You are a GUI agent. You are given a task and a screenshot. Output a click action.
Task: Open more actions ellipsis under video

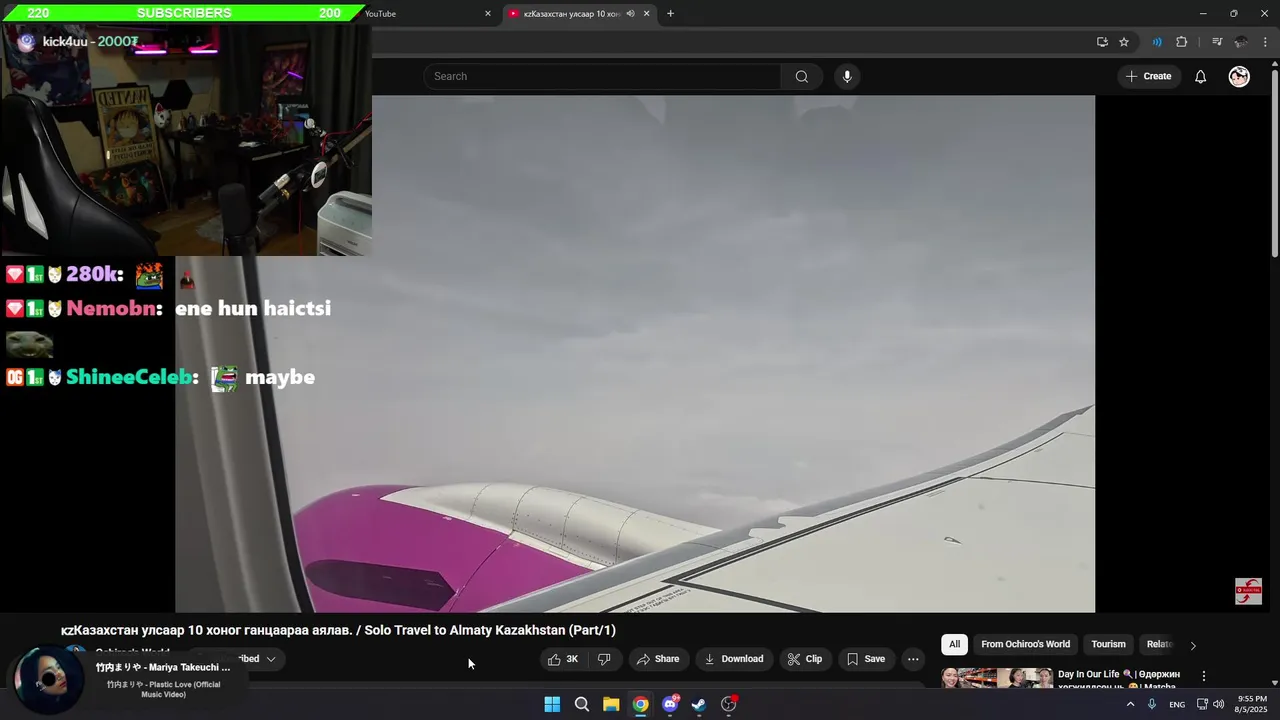913,659
